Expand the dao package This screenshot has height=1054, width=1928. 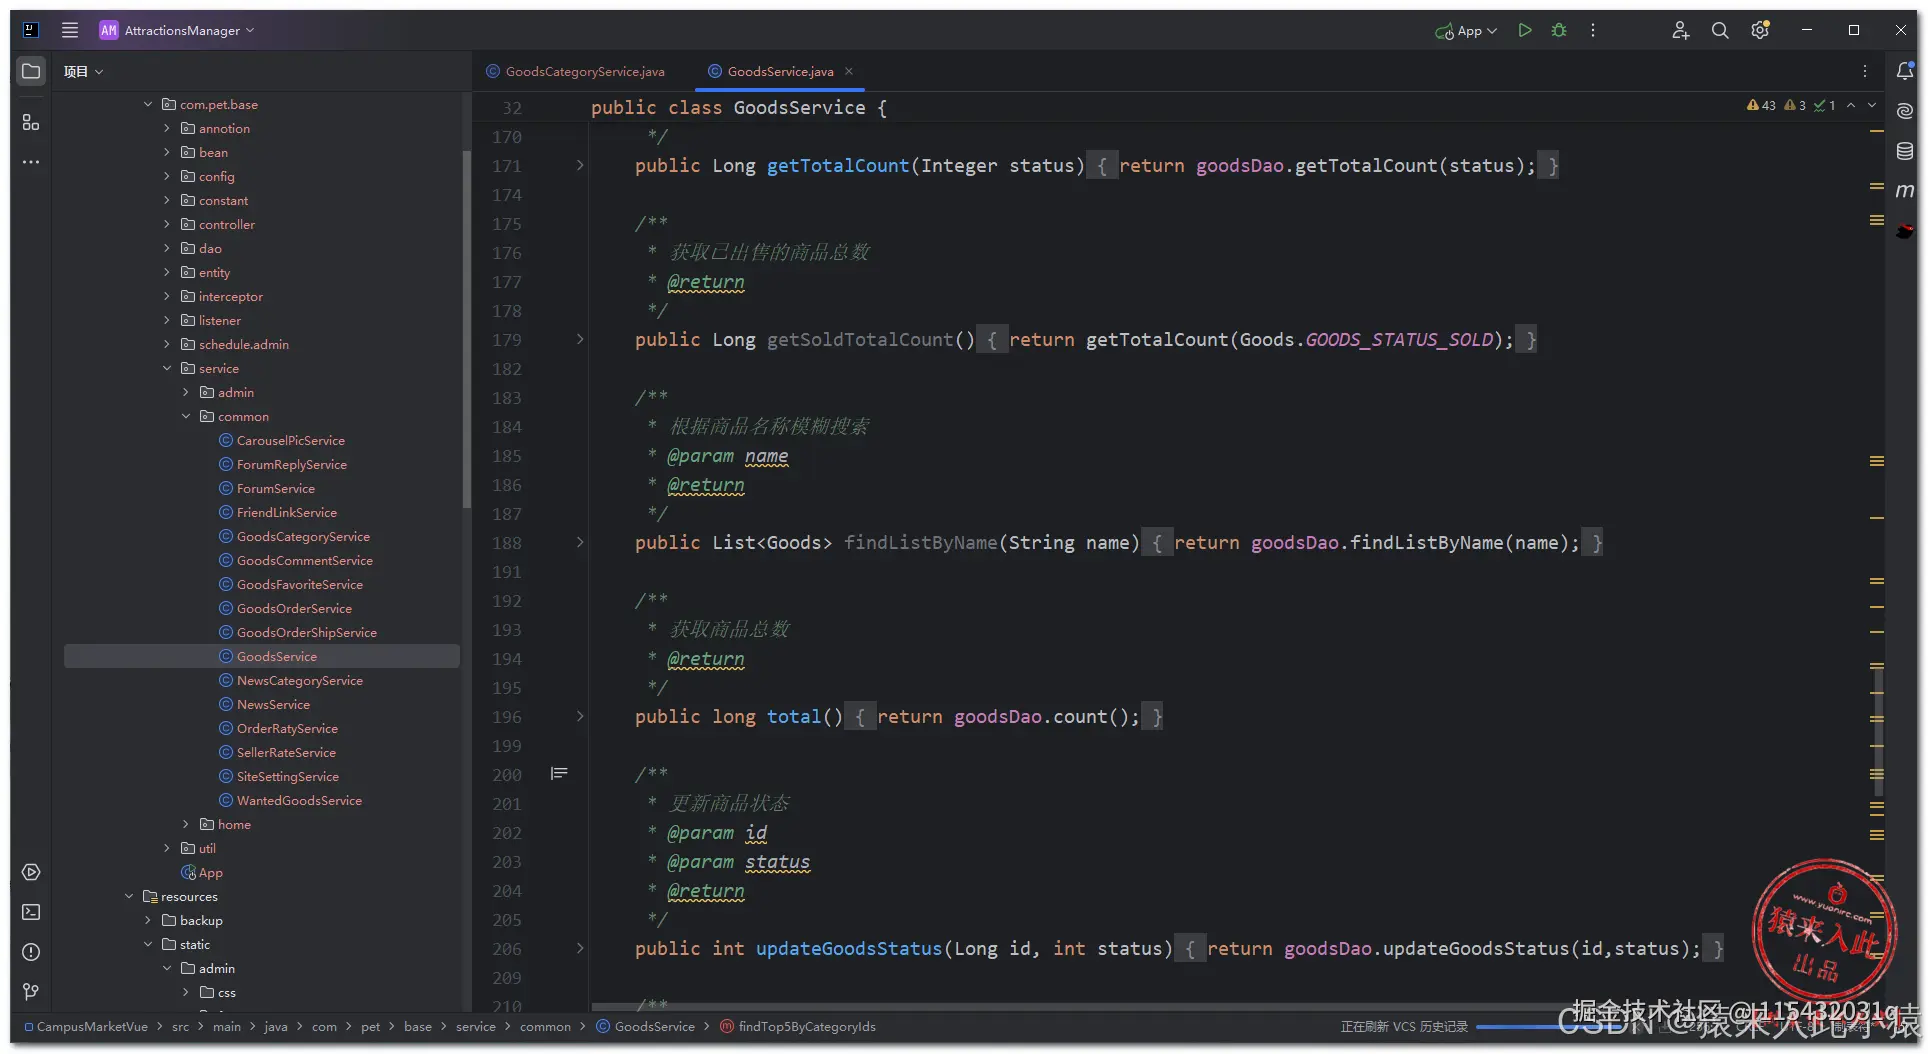pyautogui.click(x=167, y=248)
